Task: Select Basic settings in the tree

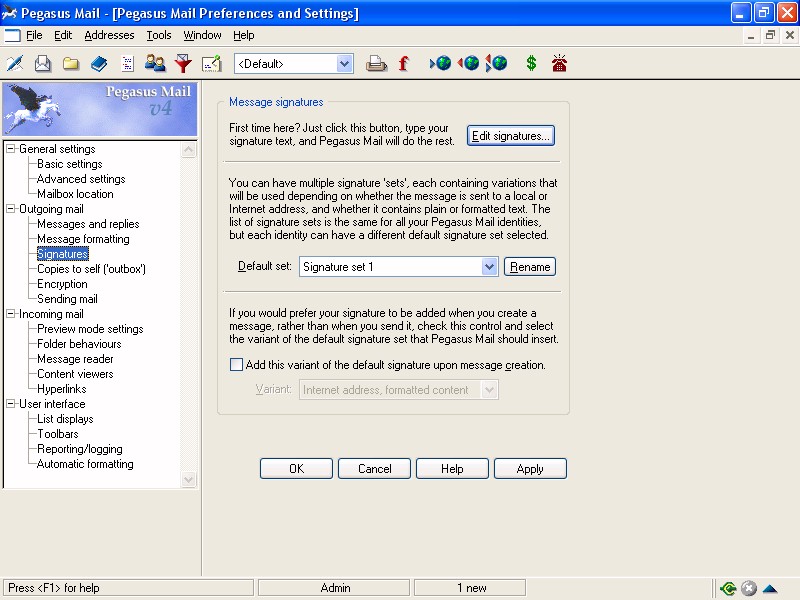Action: coord(70,164)
